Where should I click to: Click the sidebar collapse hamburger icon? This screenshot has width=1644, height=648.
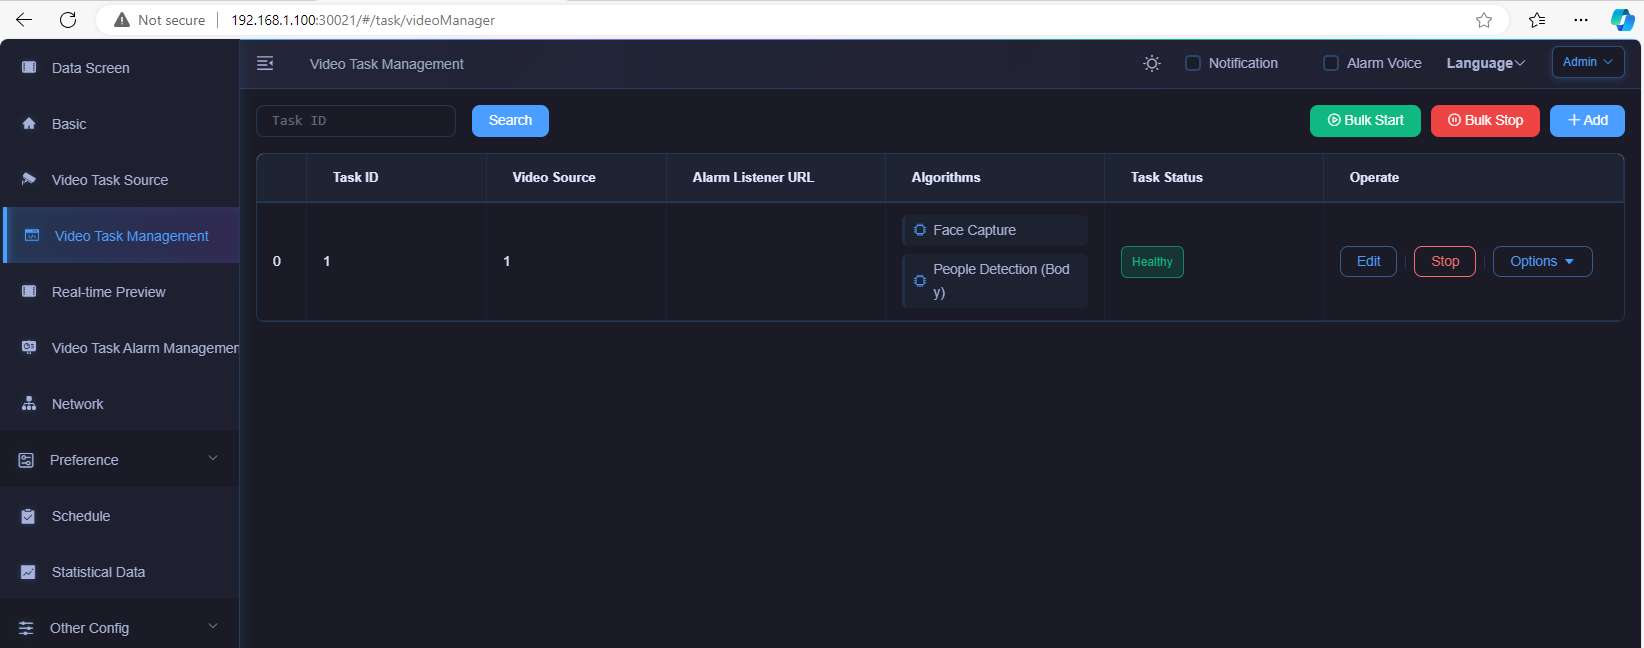(265, 63)
